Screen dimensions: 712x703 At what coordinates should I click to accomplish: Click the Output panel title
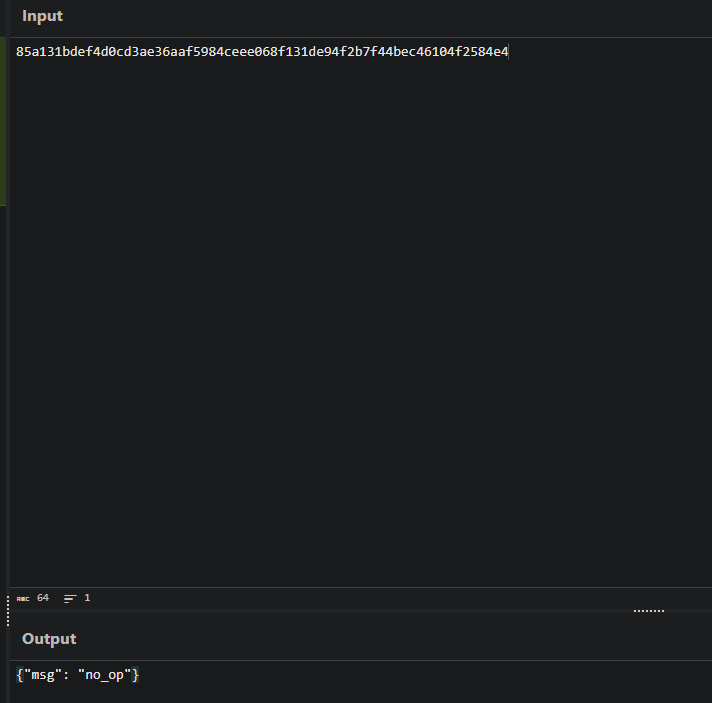(x=49, y=639)
